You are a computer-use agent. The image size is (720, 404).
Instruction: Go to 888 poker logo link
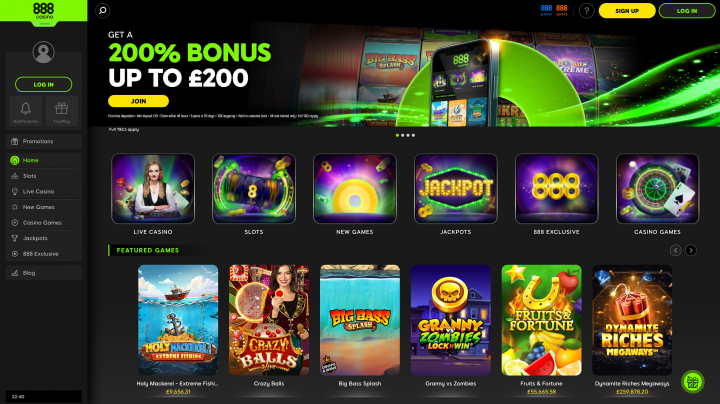[546, 10]
